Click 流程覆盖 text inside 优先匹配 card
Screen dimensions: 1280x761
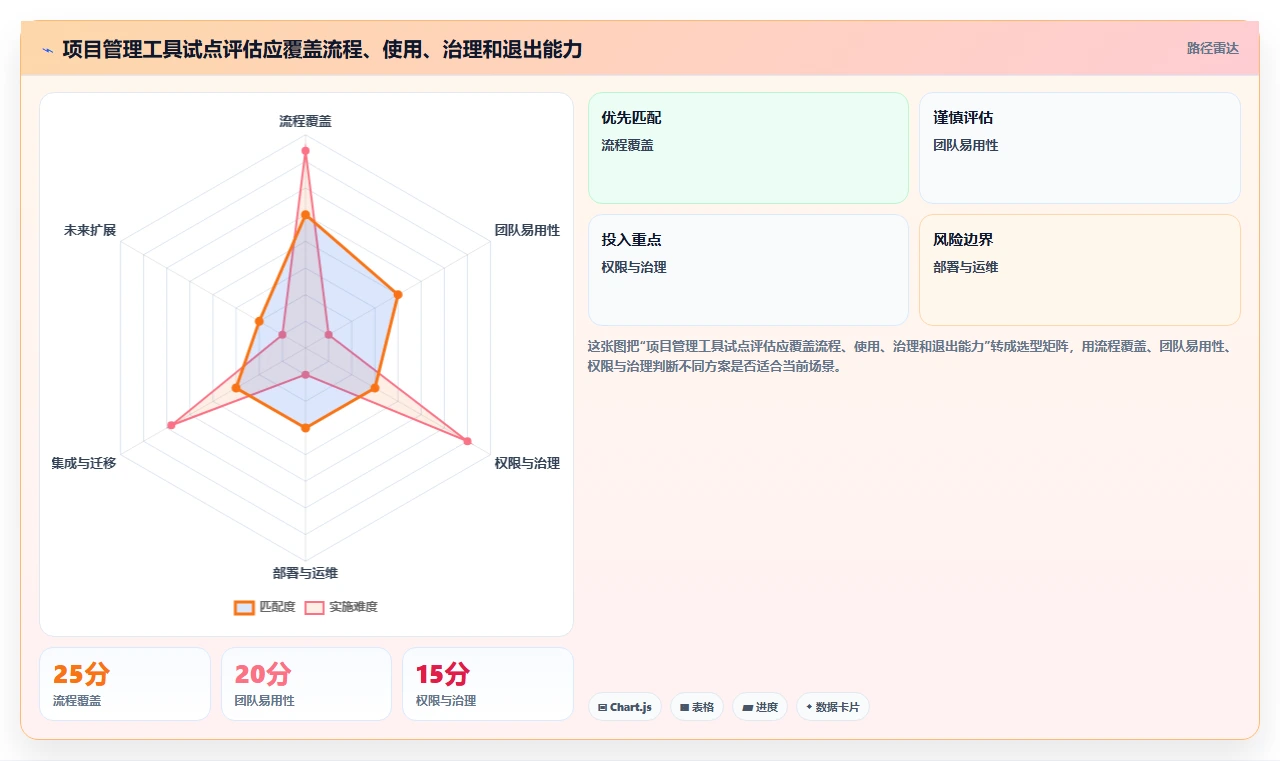pos(628,145)
